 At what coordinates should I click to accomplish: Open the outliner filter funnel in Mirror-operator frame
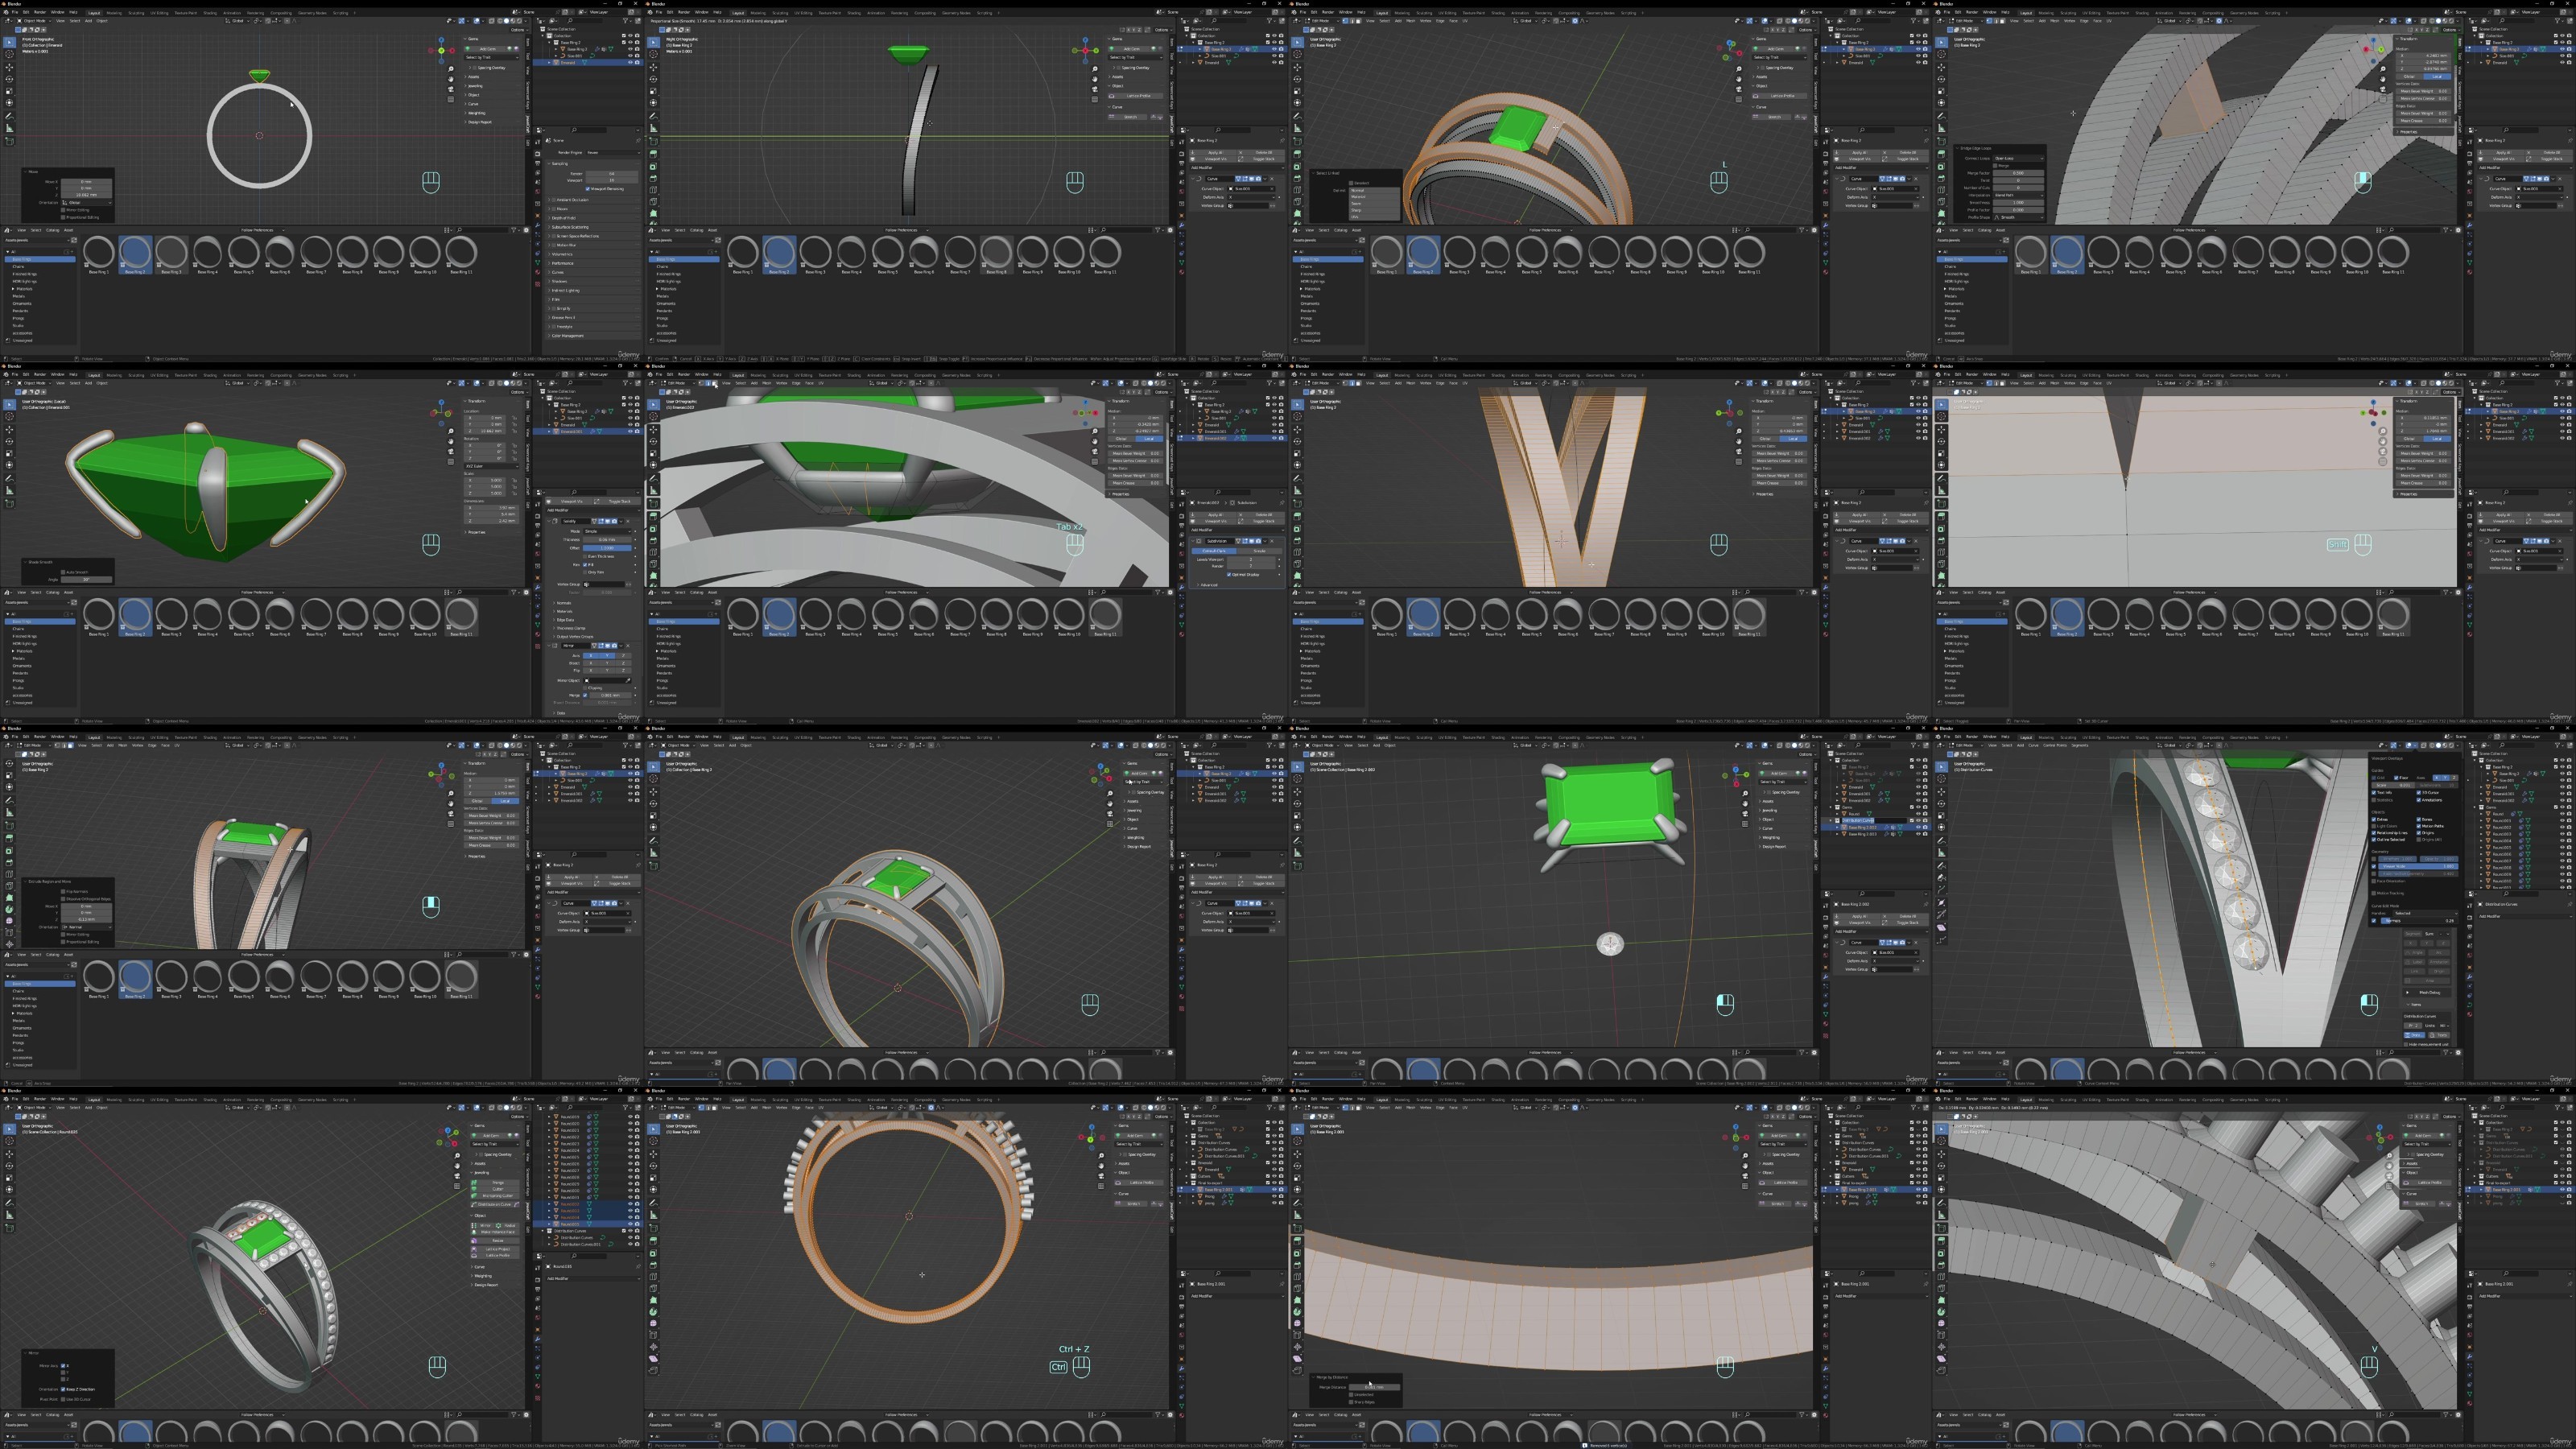click(x=626, y=1108)
